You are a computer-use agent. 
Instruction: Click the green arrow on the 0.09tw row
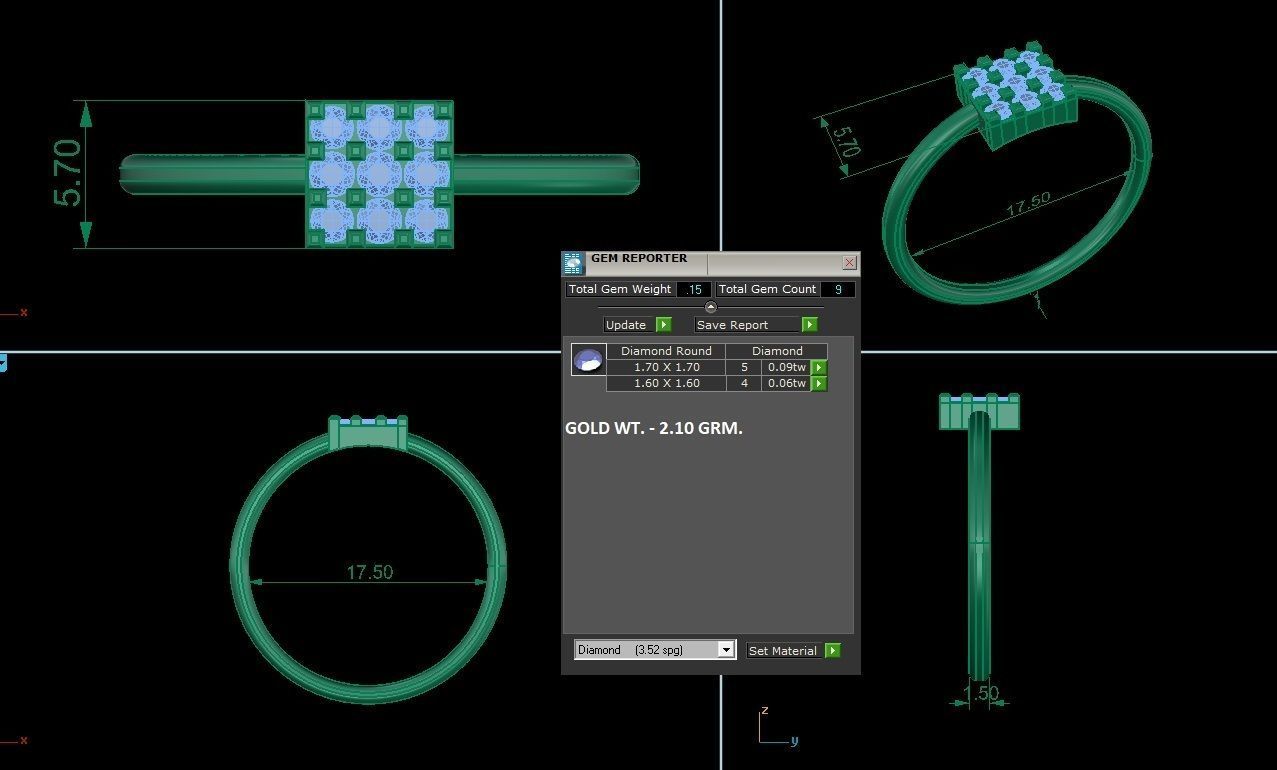[x=819, y=368]
